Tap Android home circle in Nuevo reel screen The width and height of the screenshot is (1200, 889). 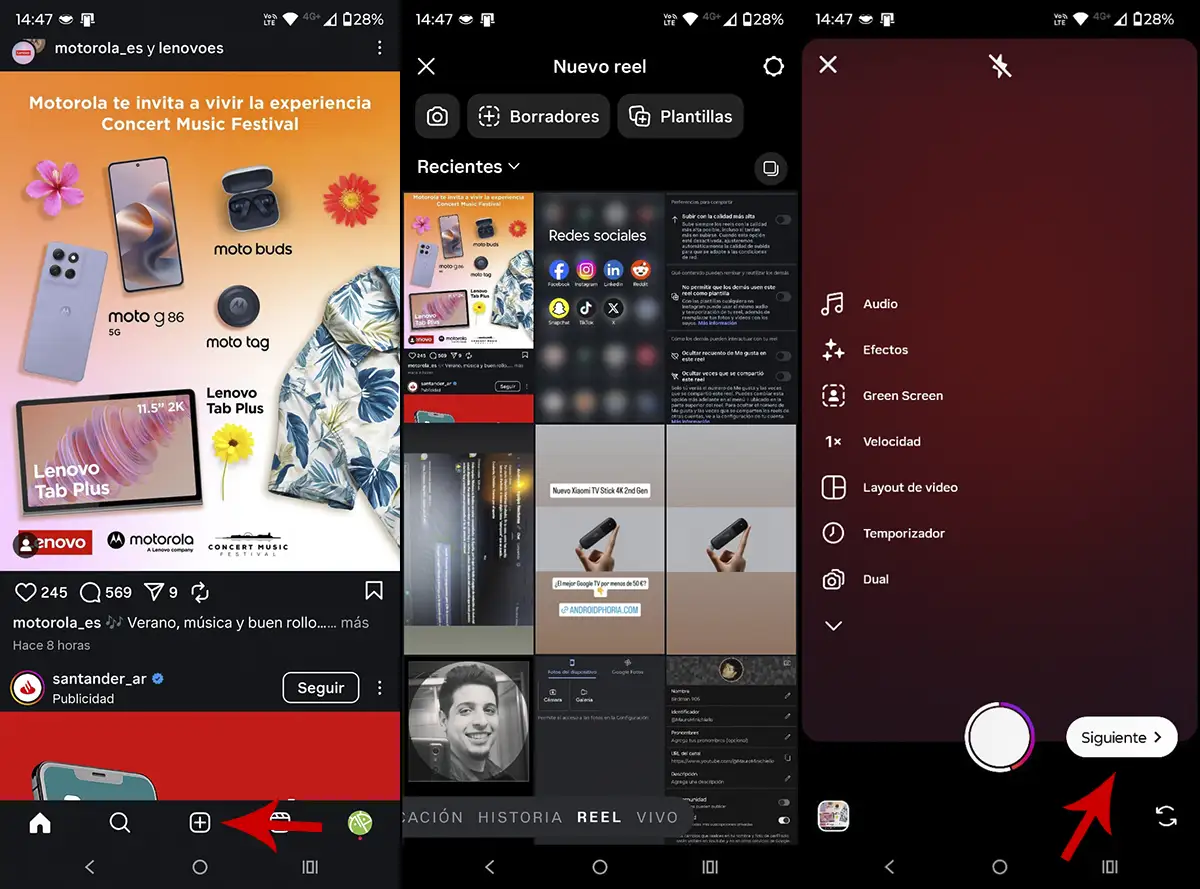point(600,867)
